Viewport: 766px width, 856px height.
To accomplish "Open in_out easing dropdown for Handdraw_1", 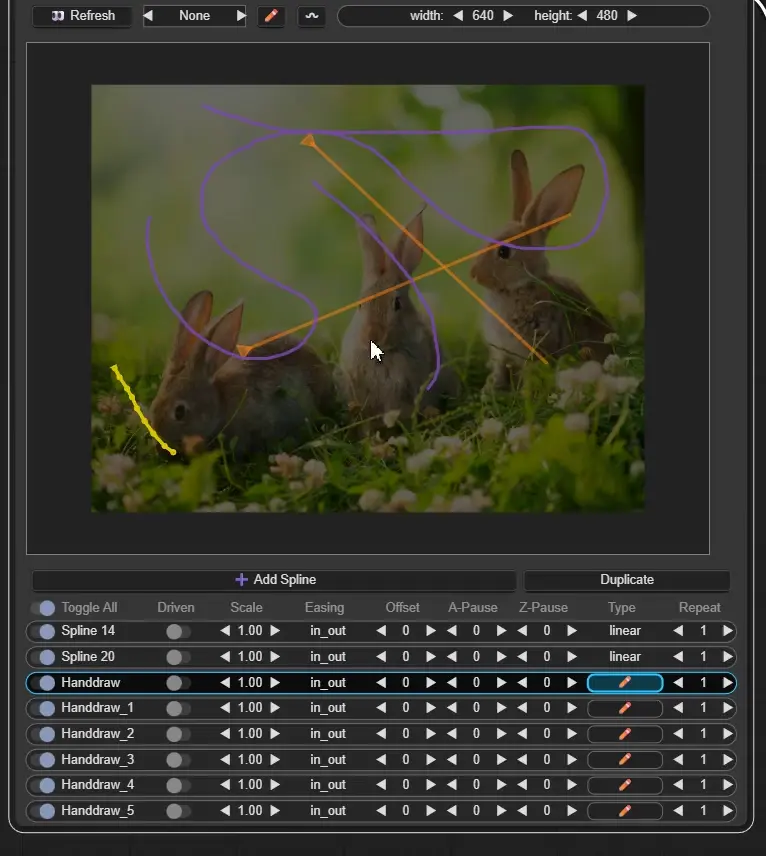I will 328,708.
